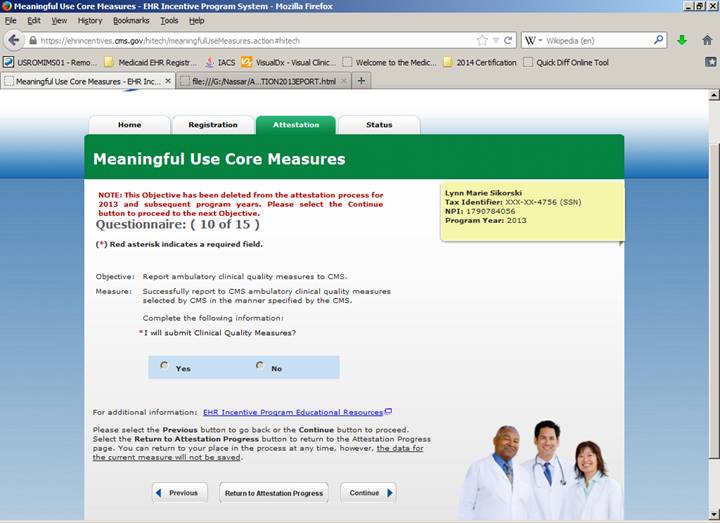Click the green downloads arrow icon
The width and height of the screenshot is (720, 523).
[682, 41]
